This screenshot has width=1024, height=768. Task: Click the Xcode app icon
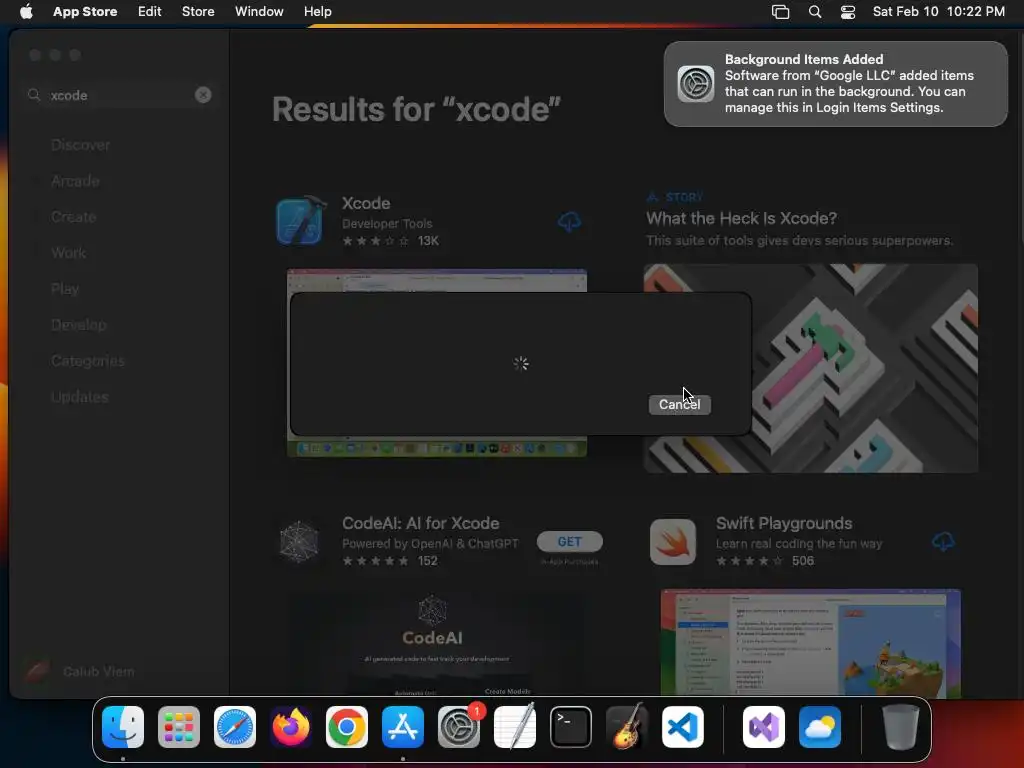click(300, 221)
